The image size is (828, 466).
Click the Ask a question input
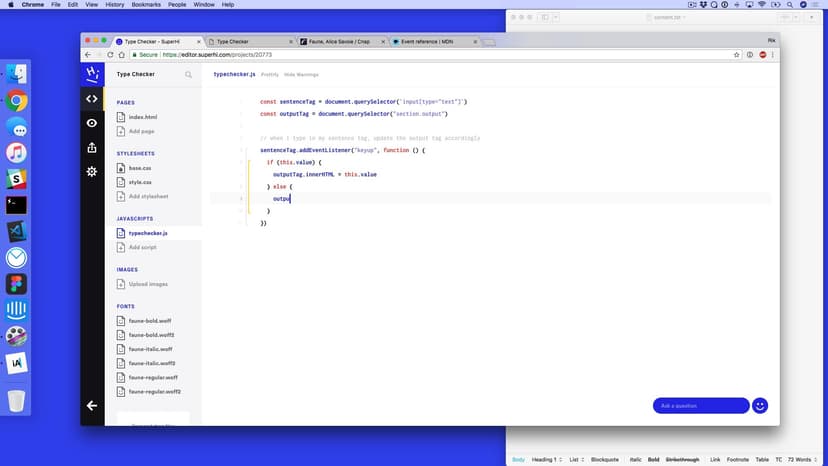[700, 406]
